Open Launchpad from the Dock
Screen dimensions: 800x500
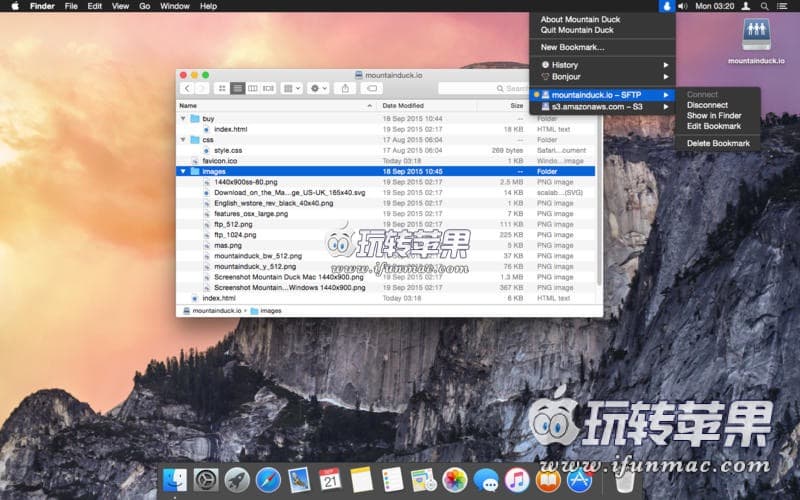click(237, 480)
